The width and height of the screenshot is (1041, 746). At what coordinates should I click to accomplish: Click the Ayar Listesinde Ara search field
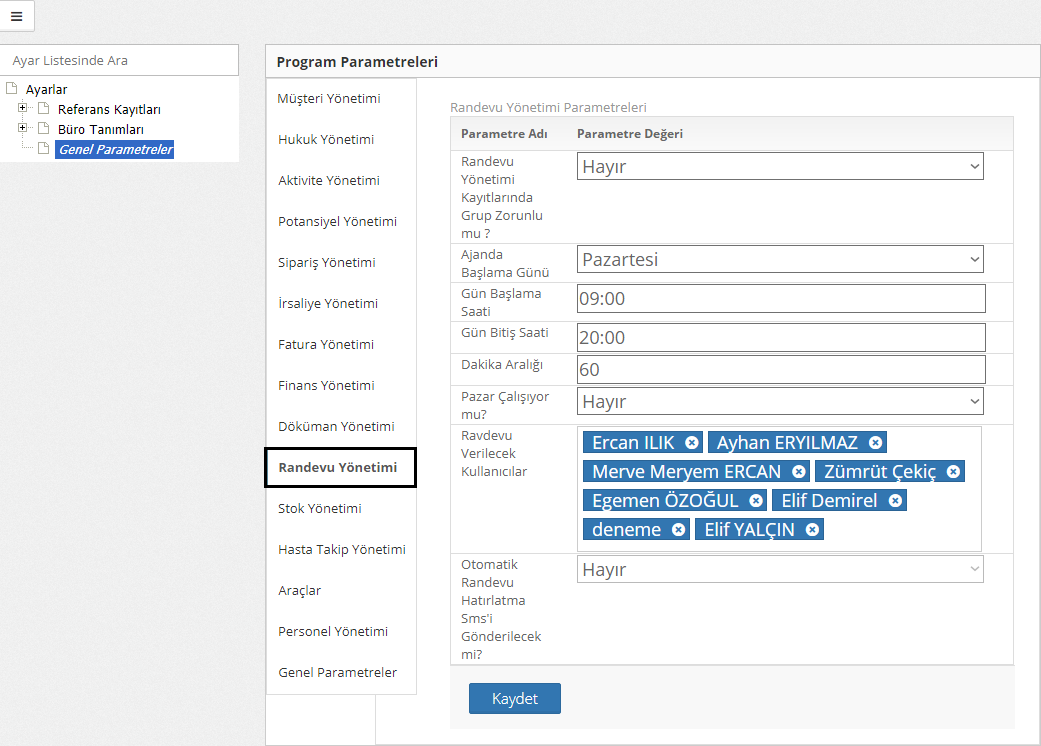[120, 60]
